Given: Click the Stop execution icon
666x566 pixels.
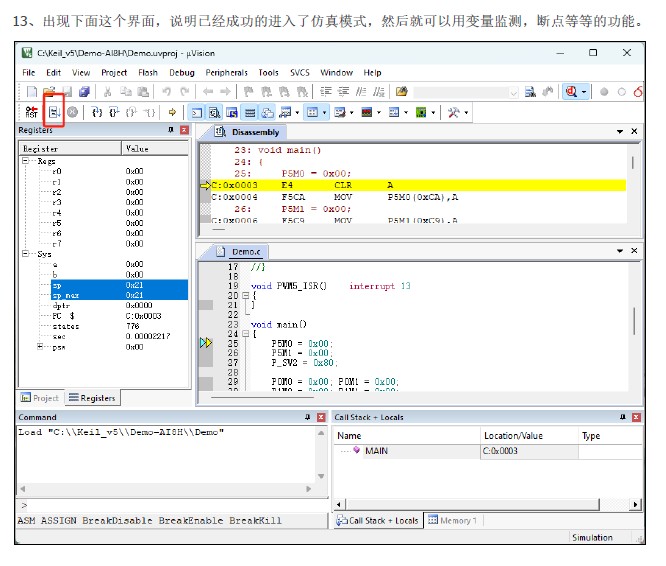Looking at the screenshot, I should pos(72,112).
